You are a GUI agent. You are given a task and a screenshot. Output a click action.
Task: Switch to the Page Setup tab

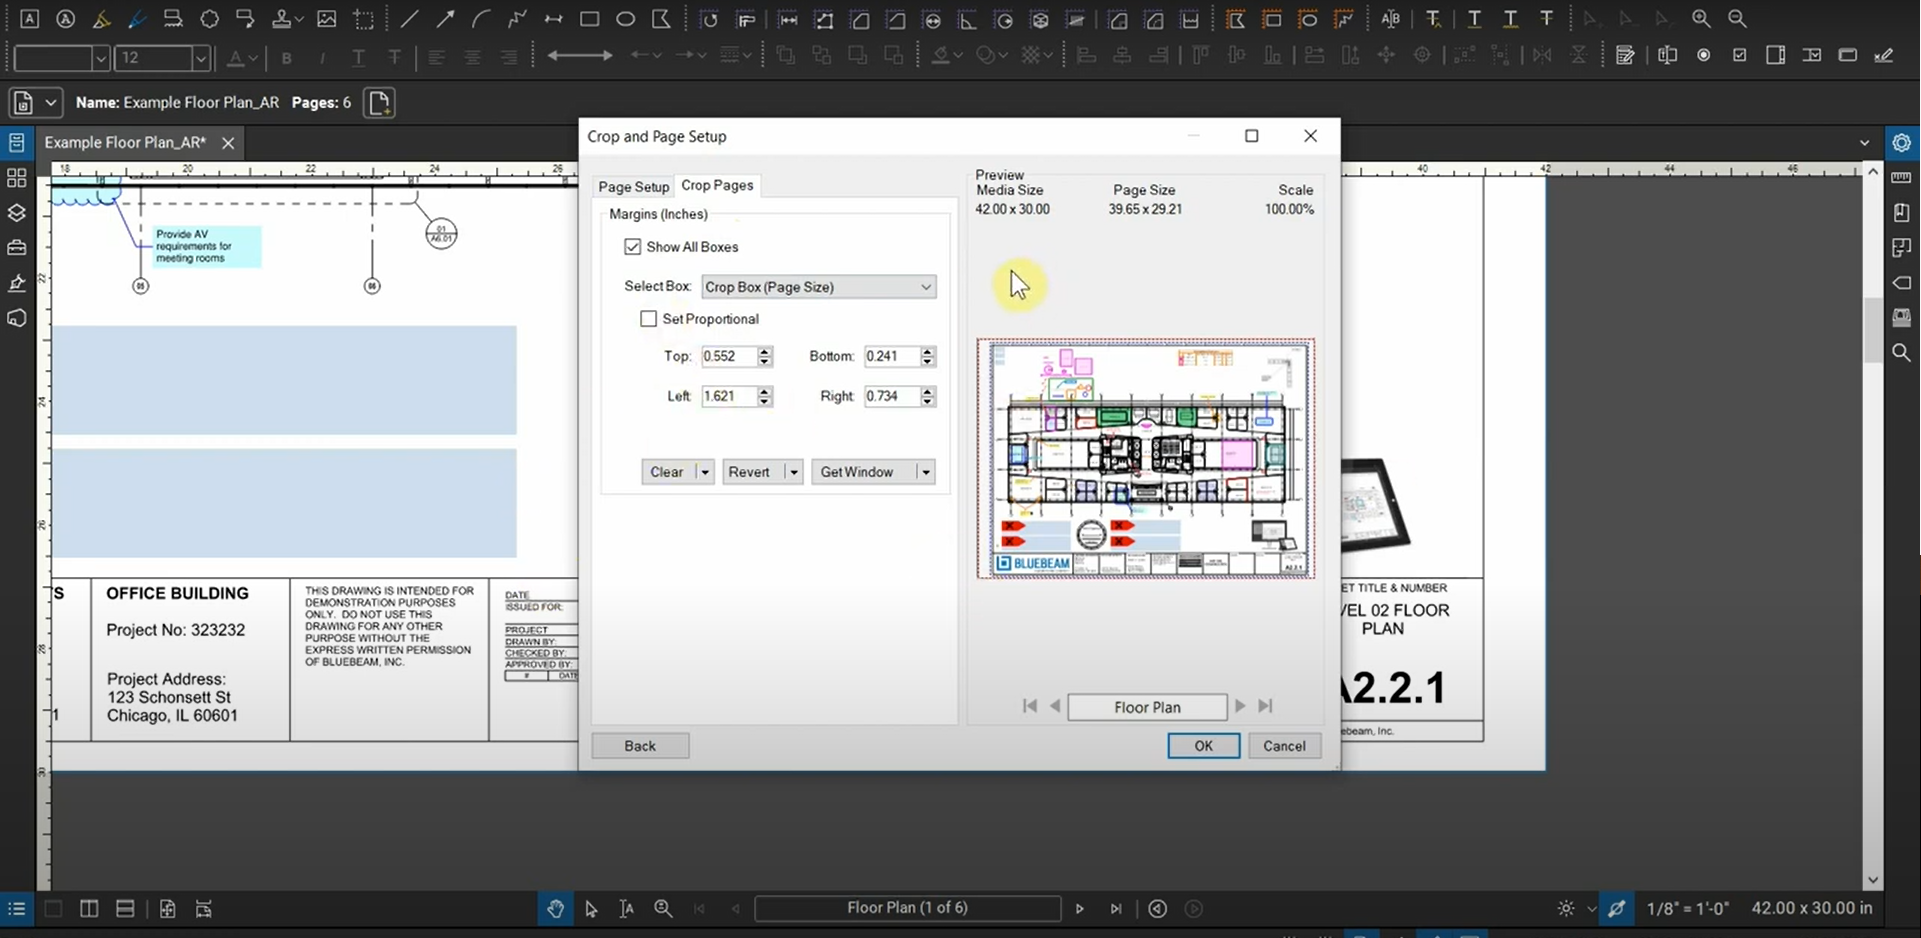(633, 186)
